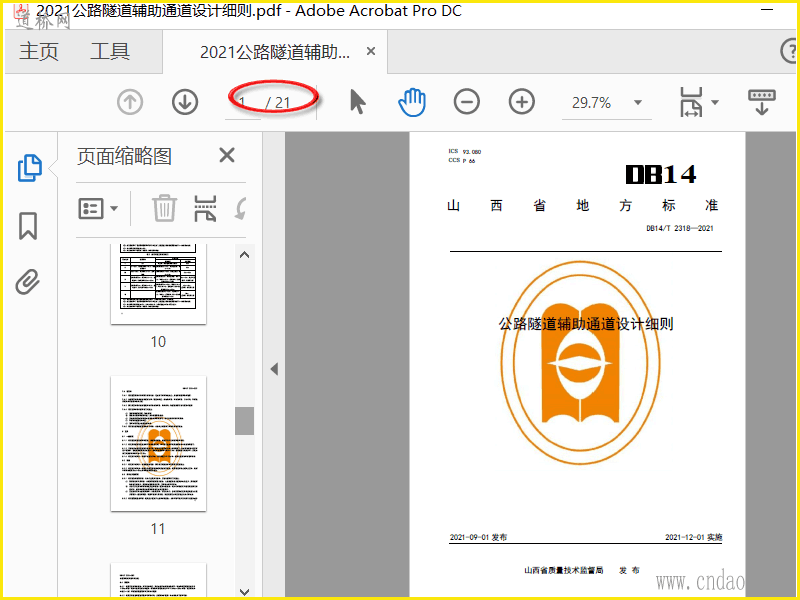The image size is (800, 600).
Task: Close the 页面缩略图 panel
Action: click(227, 155)
